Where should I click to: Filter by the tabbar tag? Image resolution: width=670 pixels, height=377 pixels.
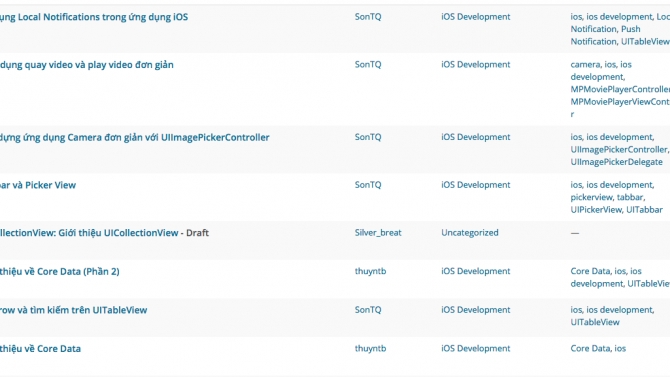click(x=630, y=197)
